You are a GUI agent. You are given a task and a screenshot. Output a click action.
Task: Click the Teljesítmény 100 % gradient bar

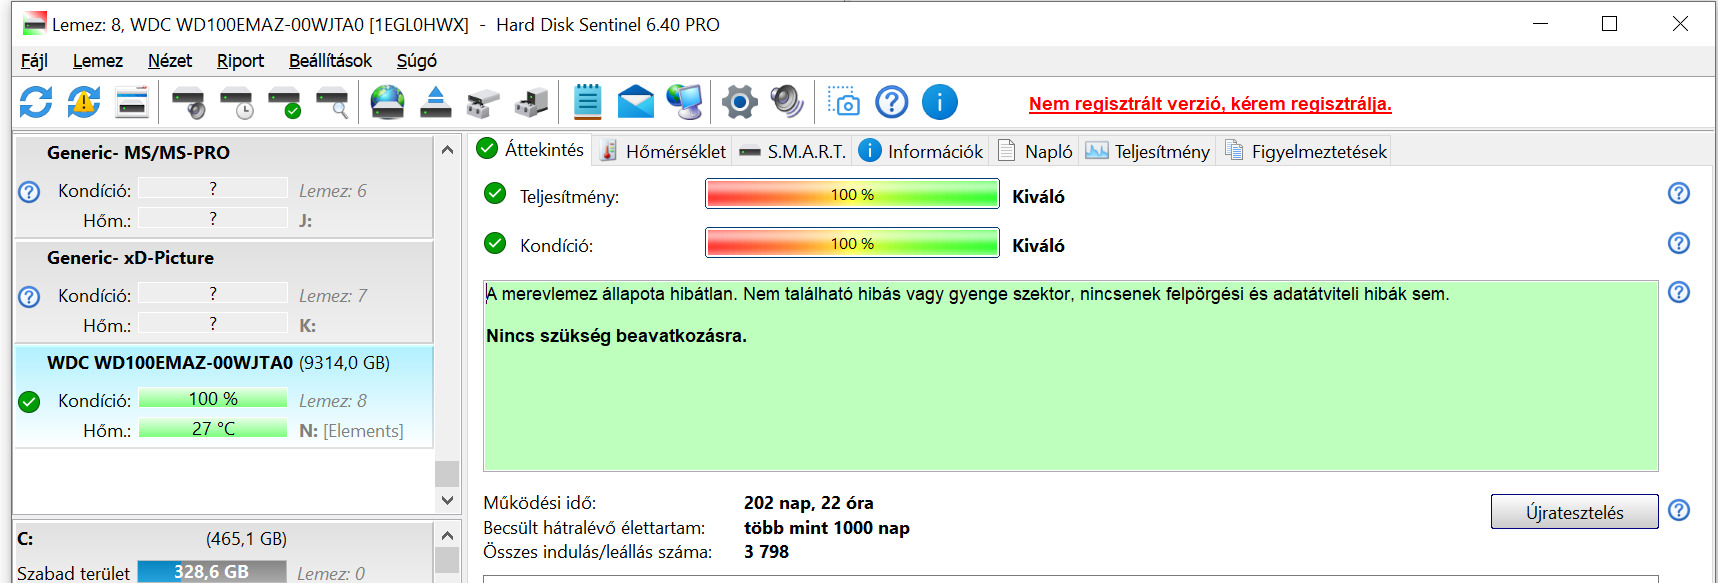pos(852,194)
